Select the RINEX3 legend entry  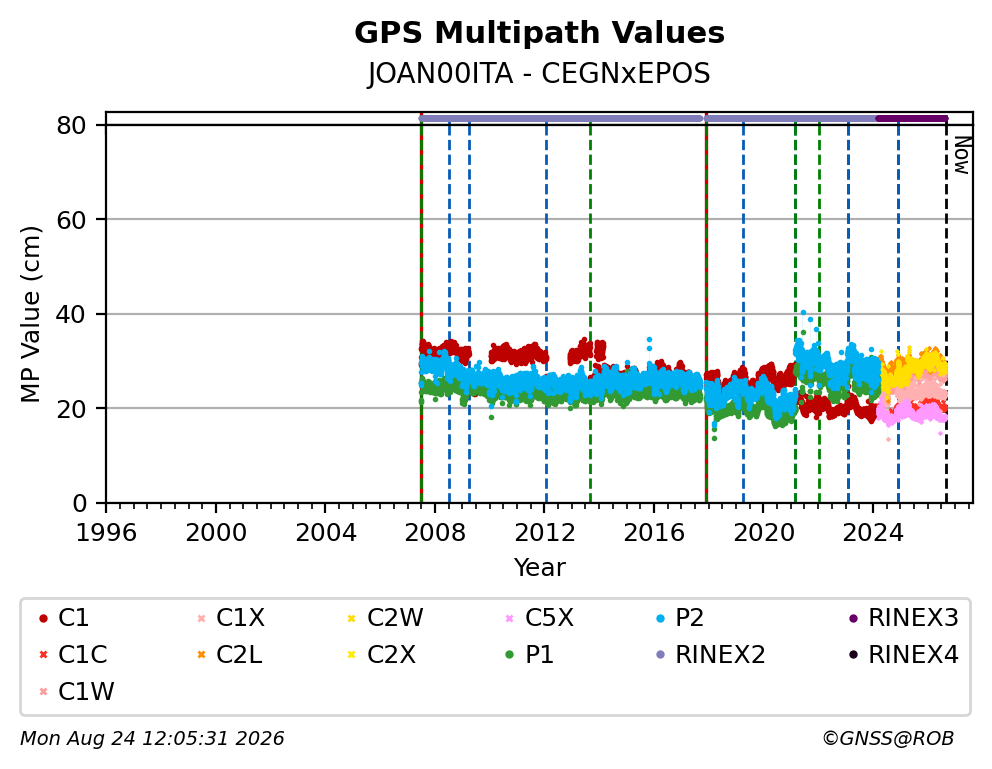(903, 618)
